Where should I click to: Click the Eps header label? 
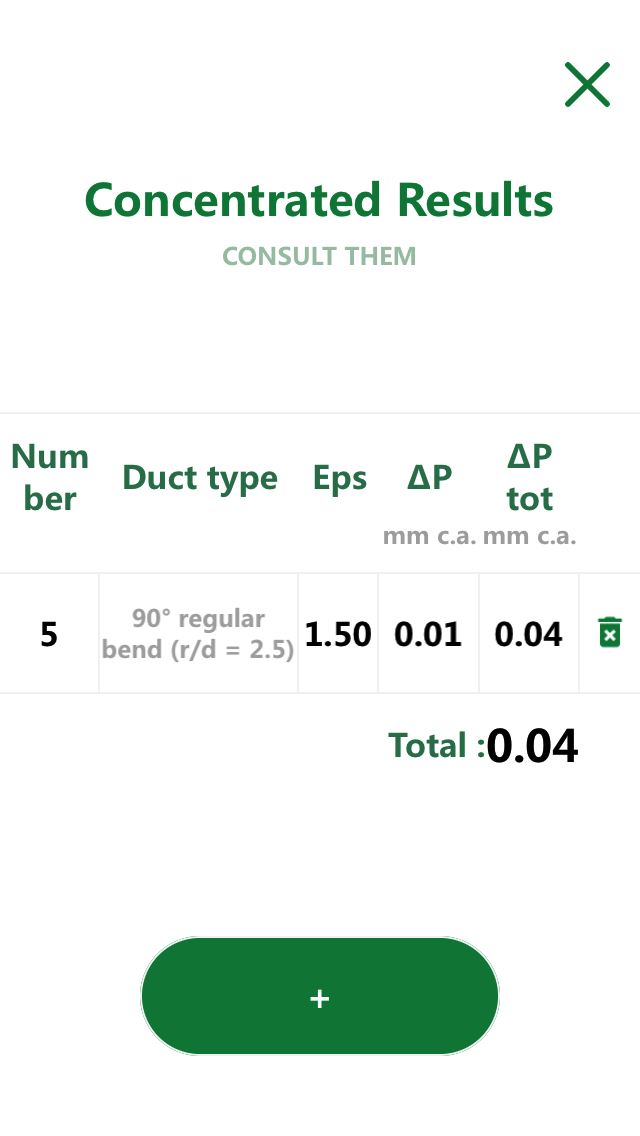click(339, 477)
